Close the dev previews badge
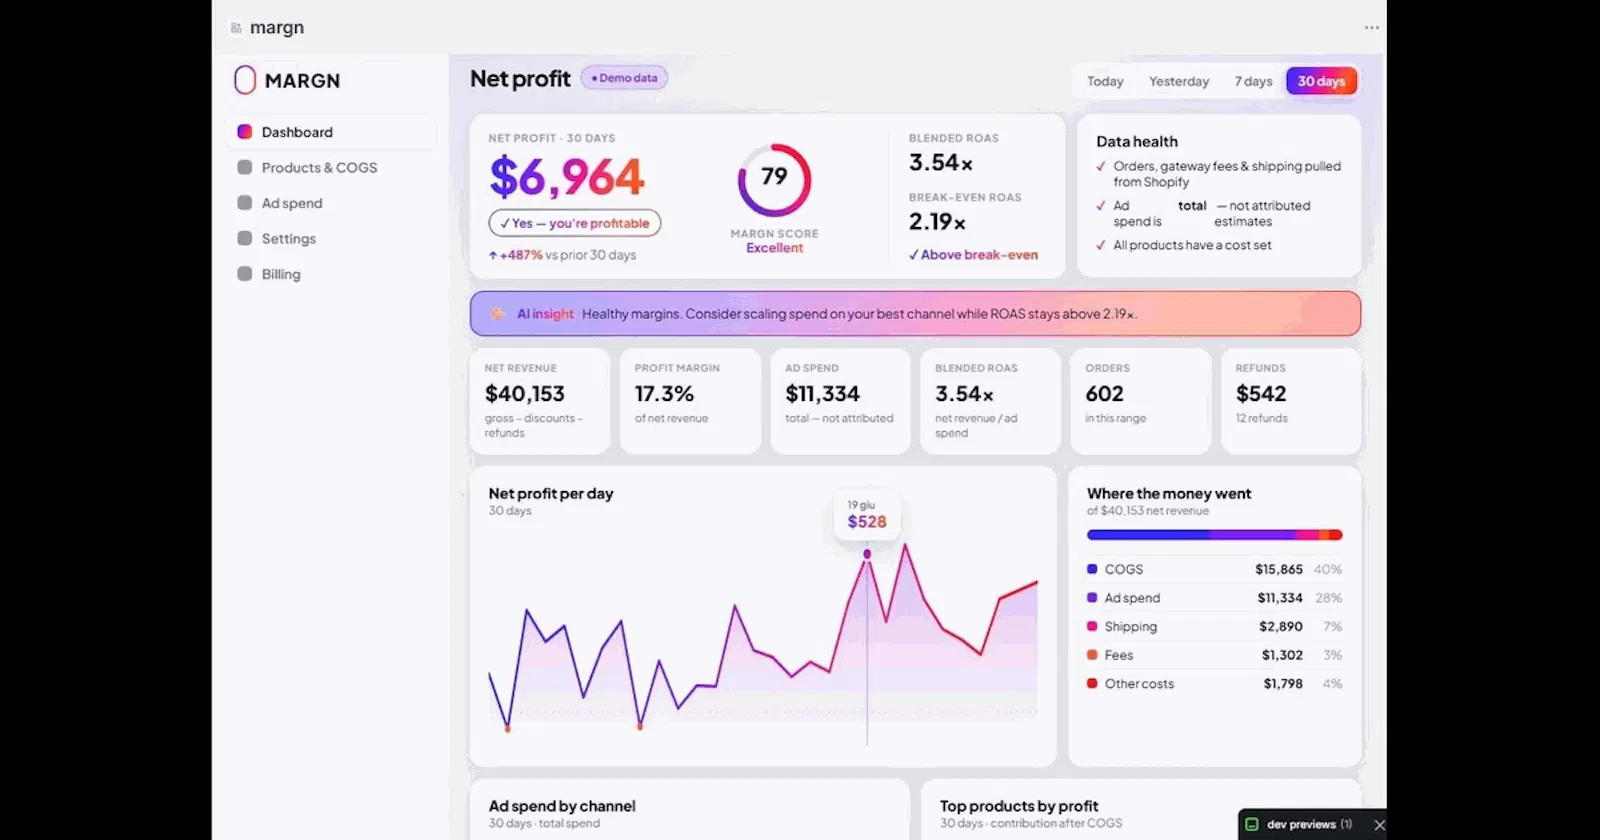The height and width of the screenshot is (840, 1600). pos(1379,825)
